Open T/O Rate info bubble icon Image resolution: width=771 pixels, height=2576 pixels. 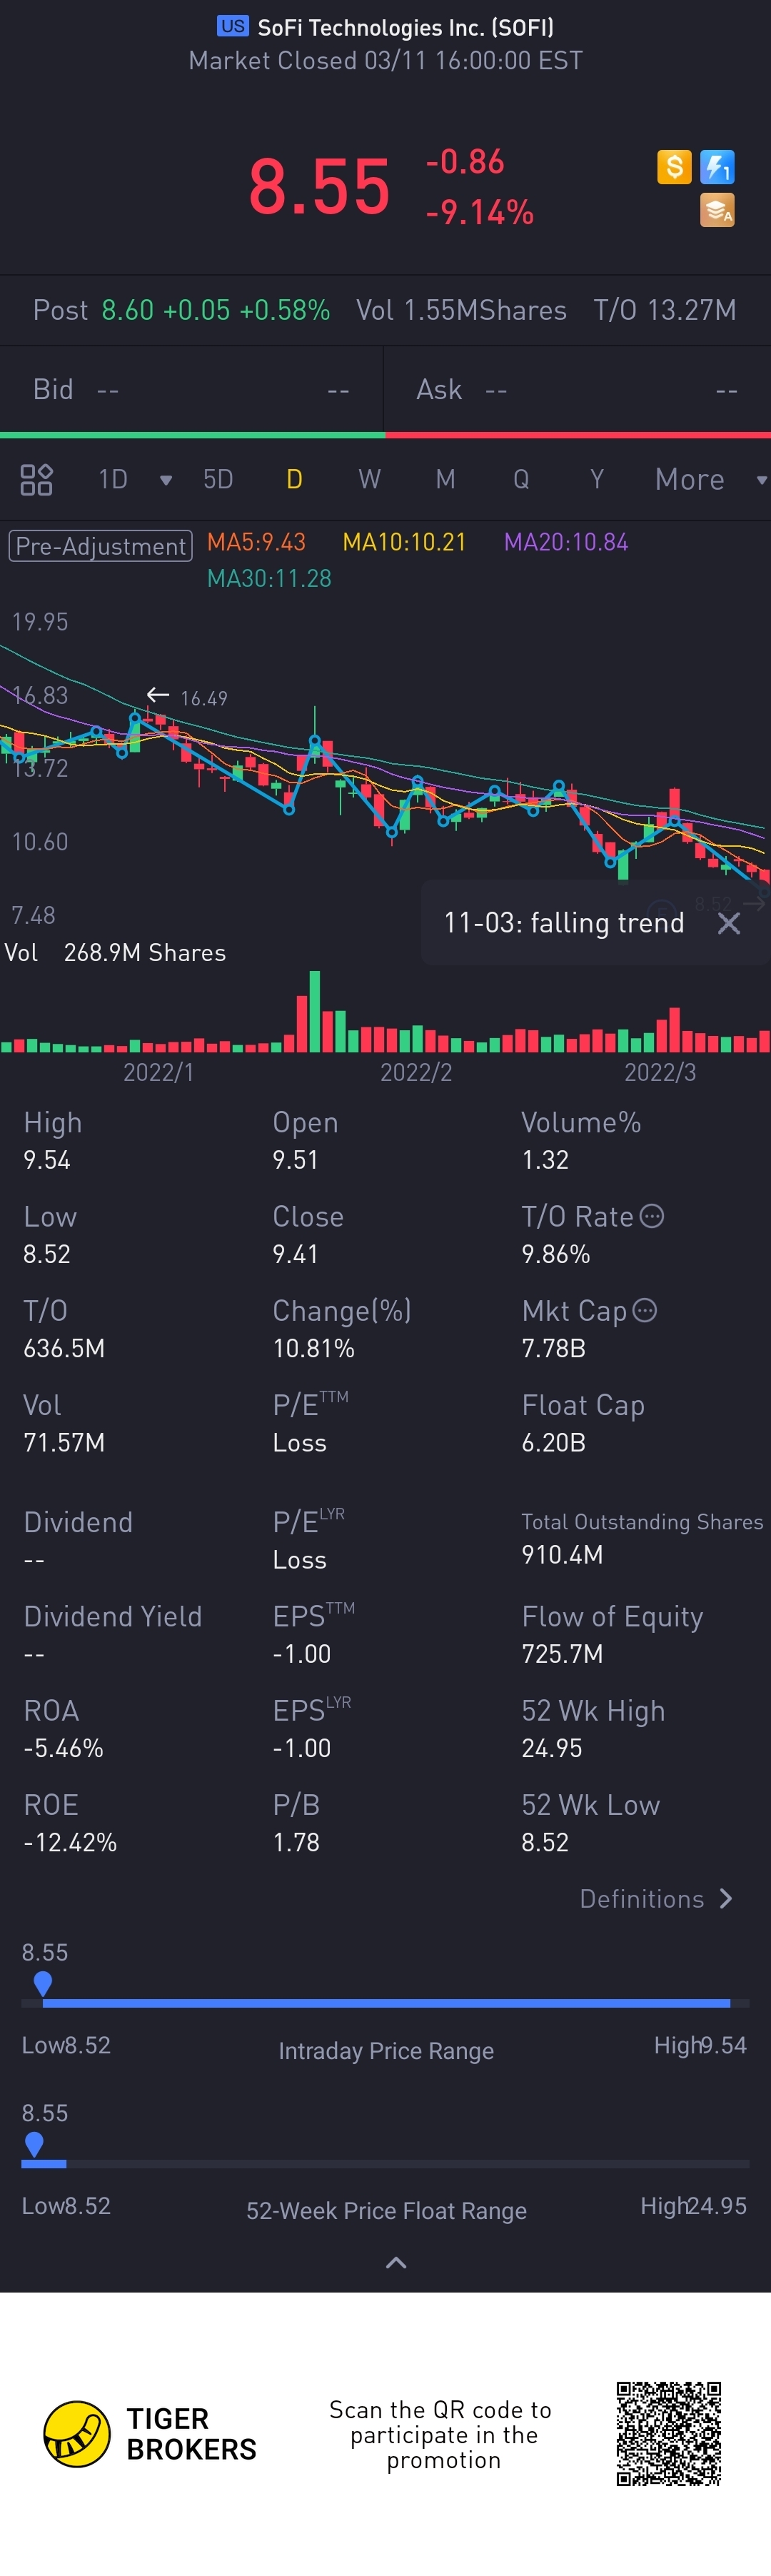click(x=652, y=1216)
